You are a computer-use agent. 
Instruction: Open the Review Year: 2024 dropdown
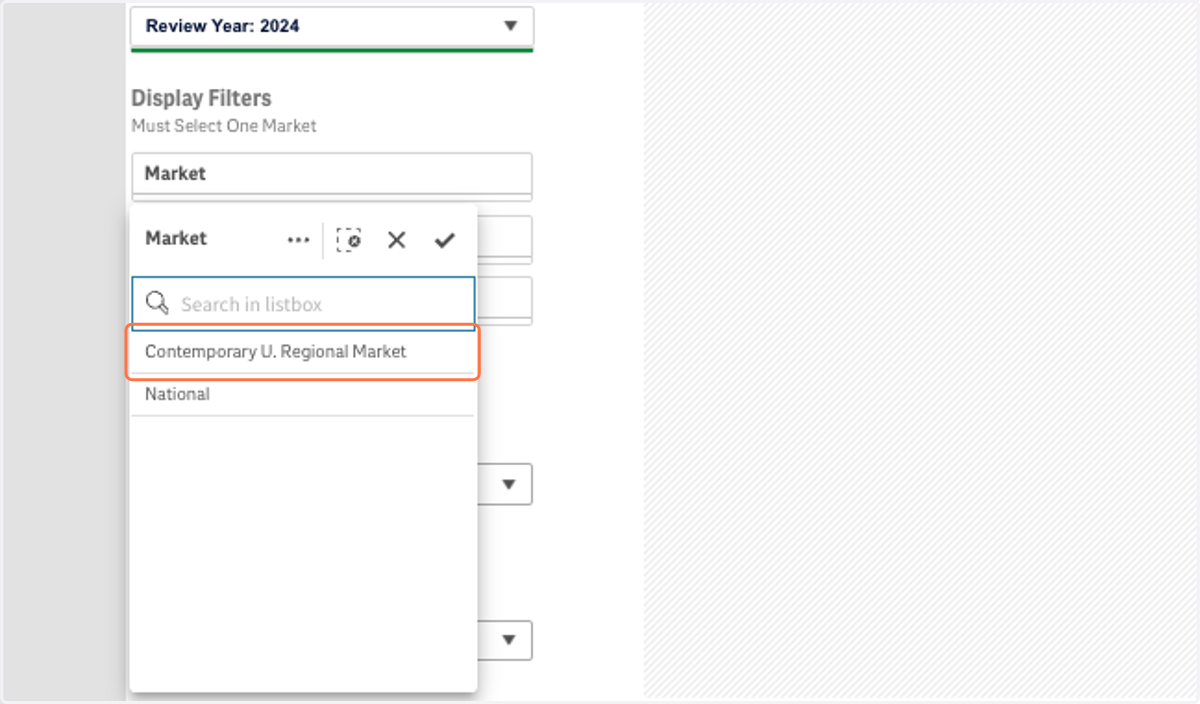[x=332, y=26]
